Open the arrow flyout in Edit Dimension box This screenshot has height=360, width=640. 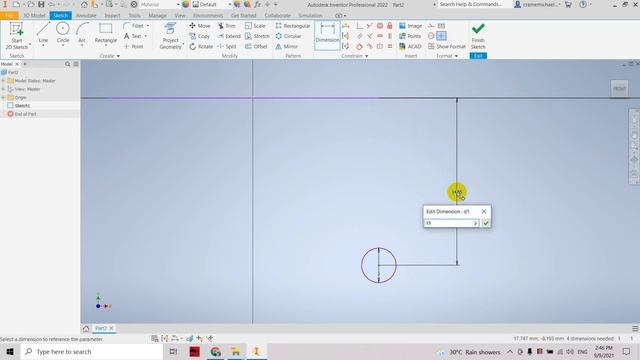[x=475, y=223]
